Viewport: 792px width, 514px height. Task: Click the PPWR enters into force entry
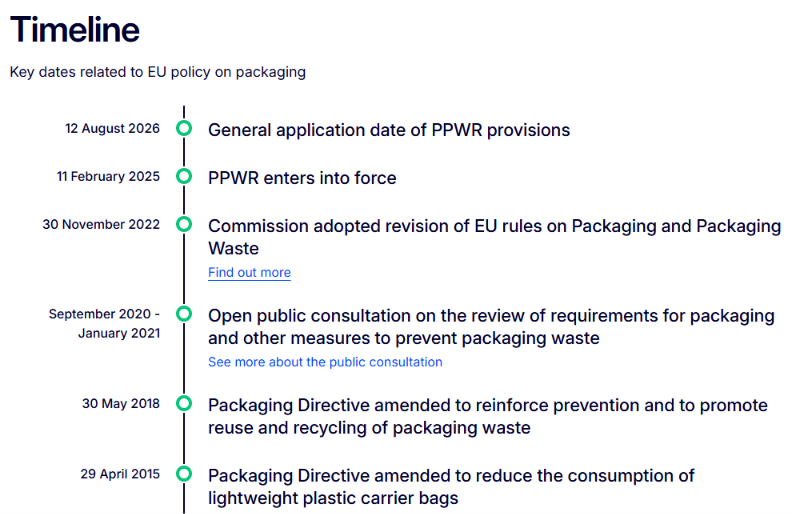click(302, 178)
